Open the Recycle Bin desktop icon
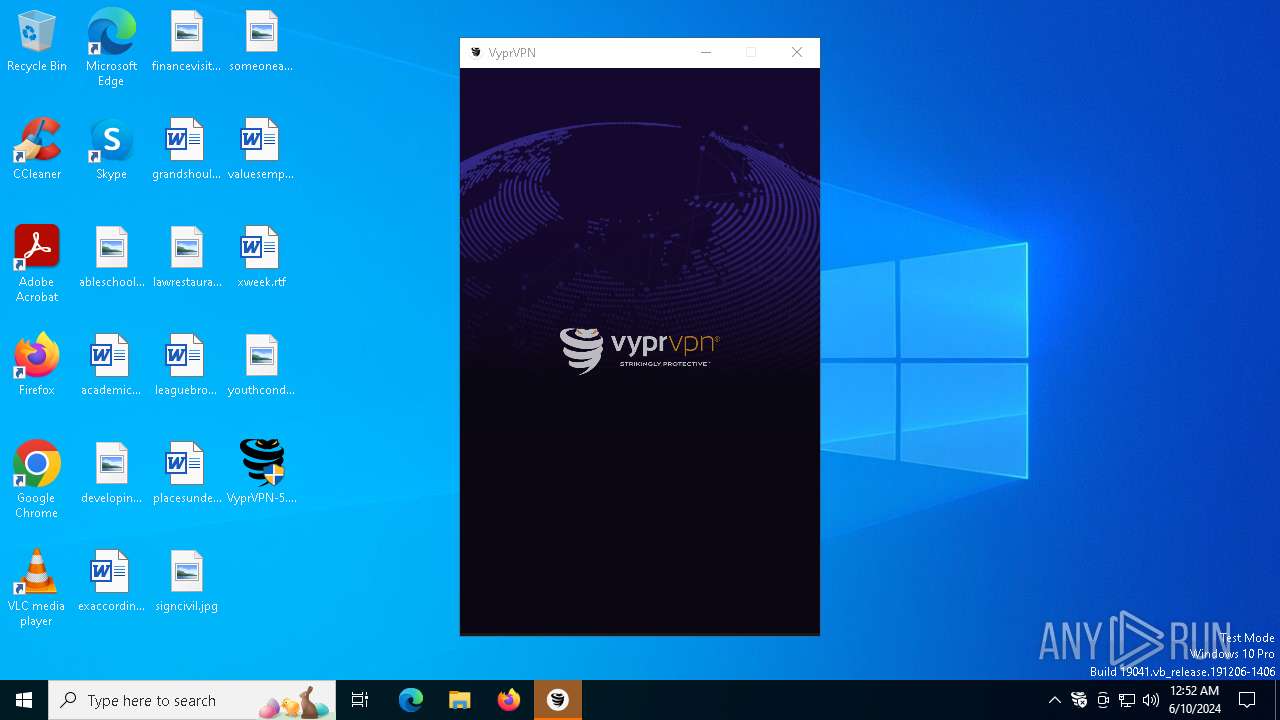This screenshot has height=720, width=1280. coord(37,42)
